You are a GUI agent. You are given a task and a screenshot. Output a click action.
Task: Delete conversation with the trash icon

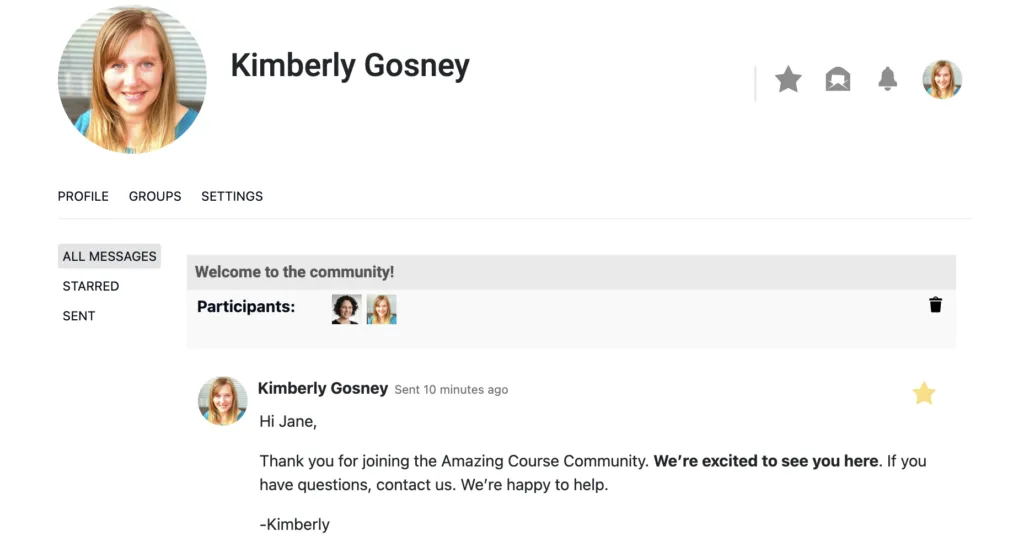935,305
